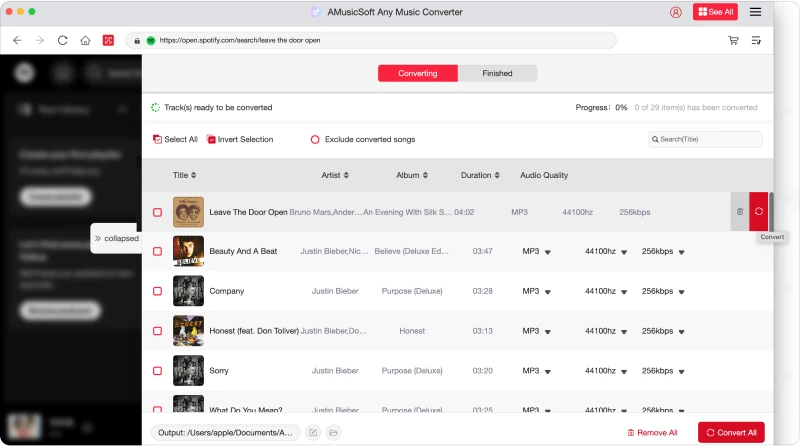Screen dimensions: 800x446
Task: Open the user account icon
Action: pos(676,12)
